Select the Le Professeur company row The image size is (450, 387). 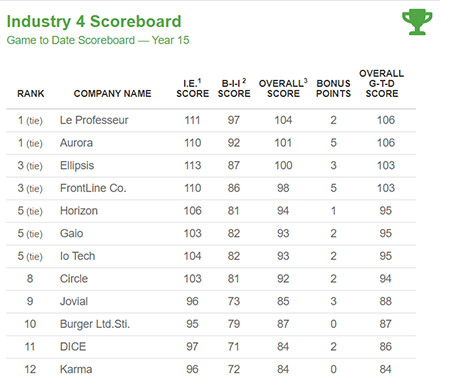pos(211,120)
